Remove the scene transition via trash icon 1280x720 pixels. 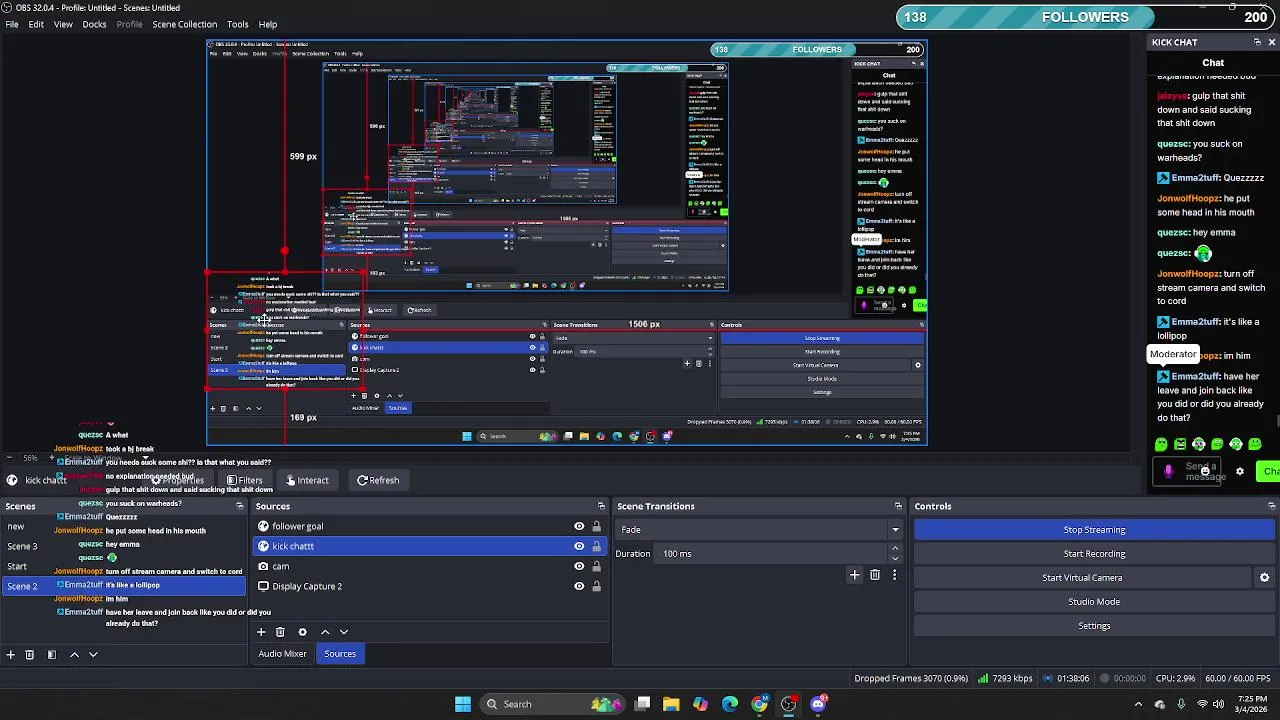pyautogui.click(x=875, y=575)
